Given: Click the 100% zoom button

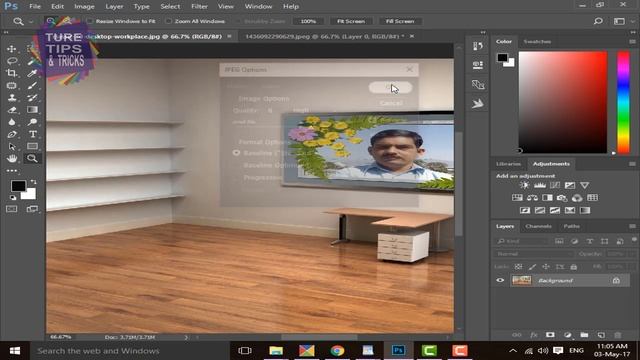Looking at the screenshot, I should (308, 21).
